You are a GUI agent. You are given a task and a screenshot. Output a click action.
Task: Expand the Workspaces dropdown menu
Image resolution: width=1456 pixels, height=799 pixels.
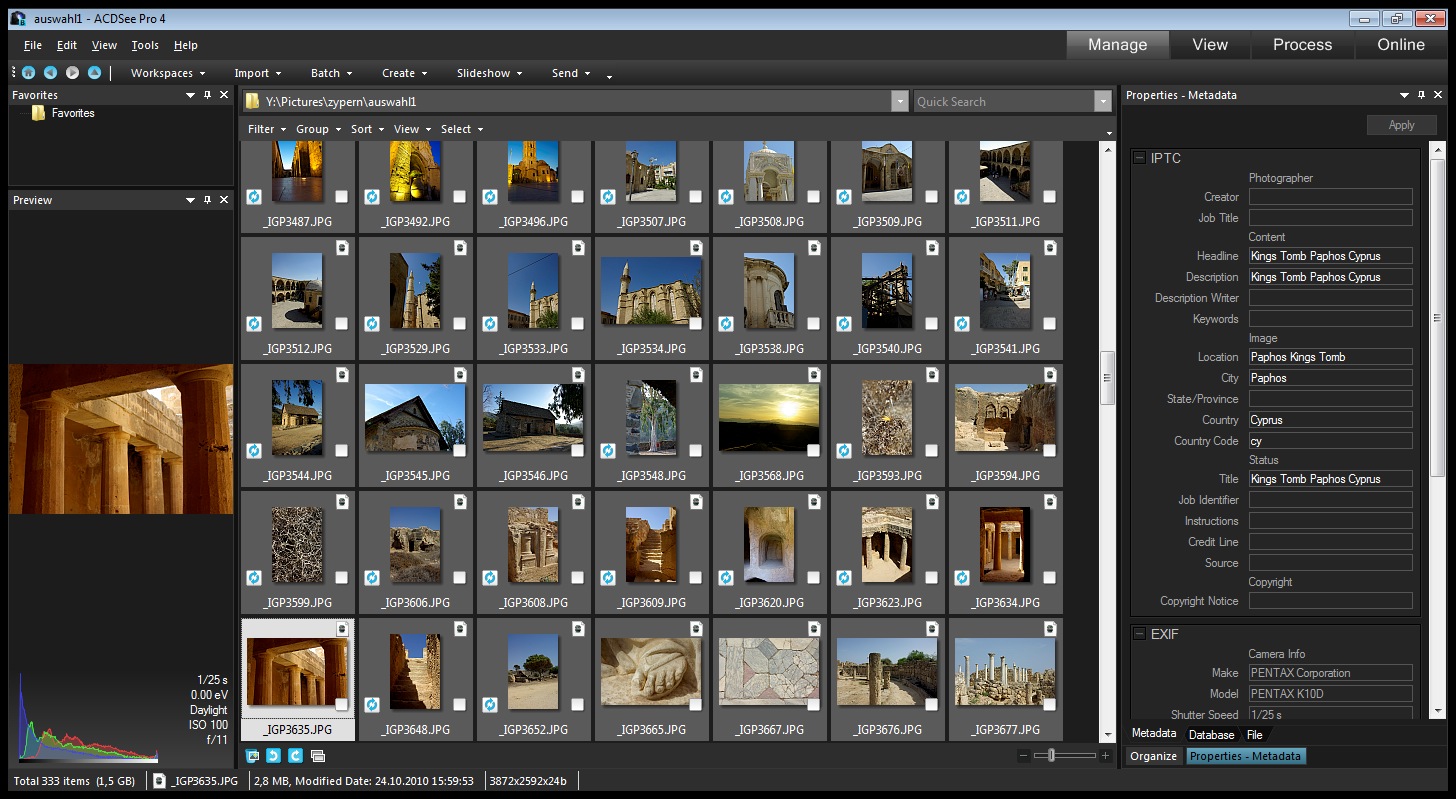tap(167, 73)
